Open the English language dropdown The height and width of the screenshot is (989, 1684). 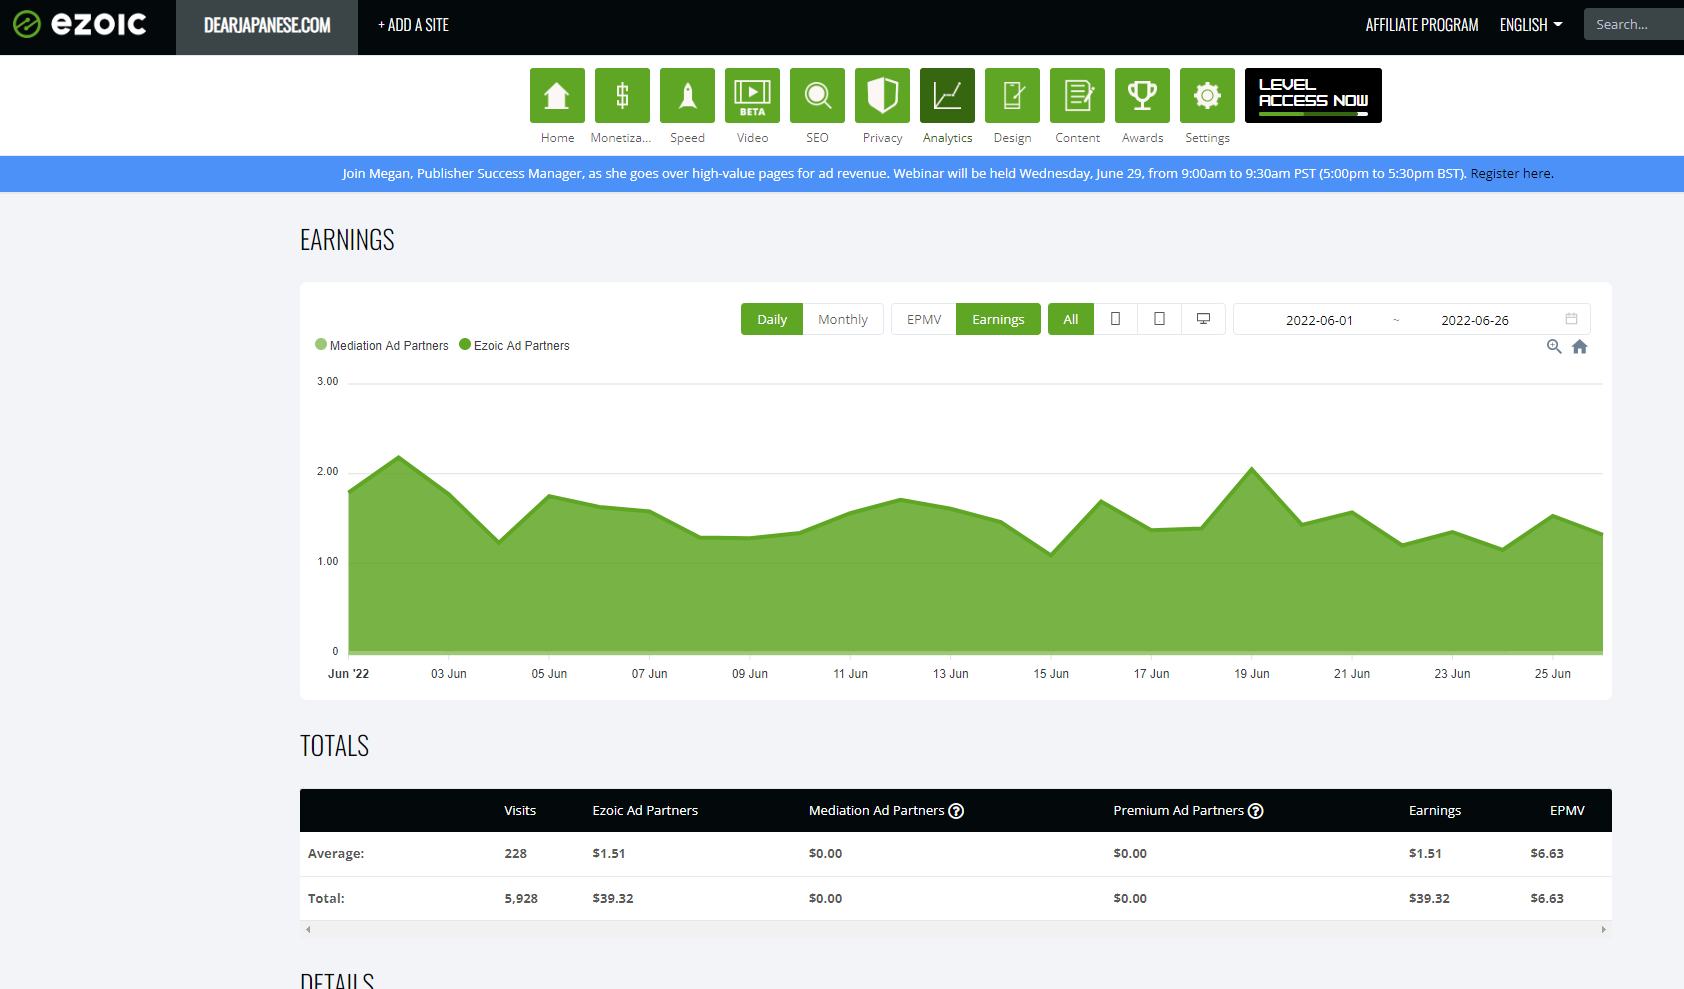(x=1531, y=25)
